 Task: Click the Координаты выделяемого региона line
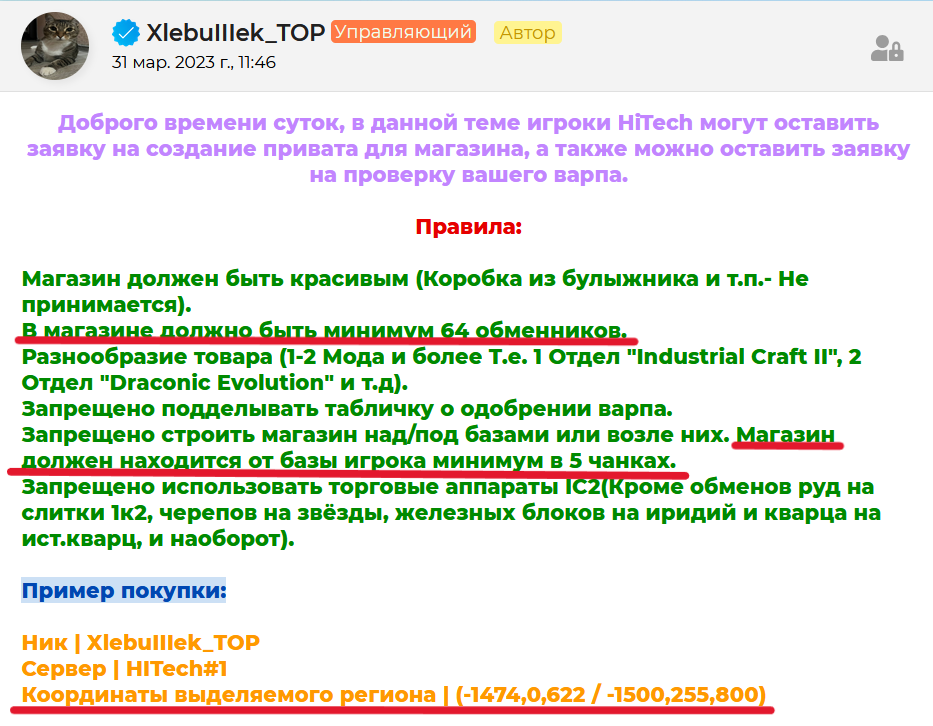394,694
